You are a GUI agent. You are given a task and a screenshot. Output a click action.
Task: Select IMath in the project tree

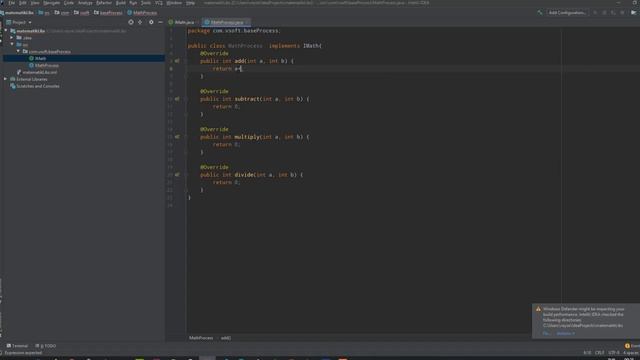click(40, 58)
